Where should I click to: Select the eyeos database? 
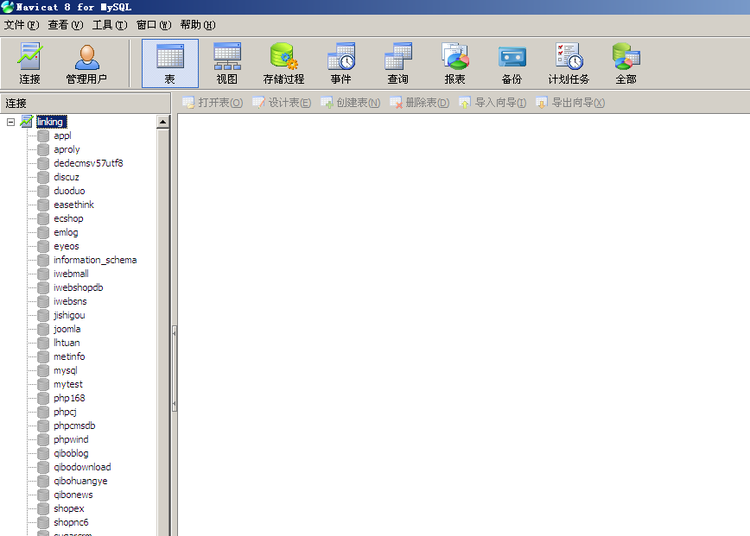[x=66, y=246]
